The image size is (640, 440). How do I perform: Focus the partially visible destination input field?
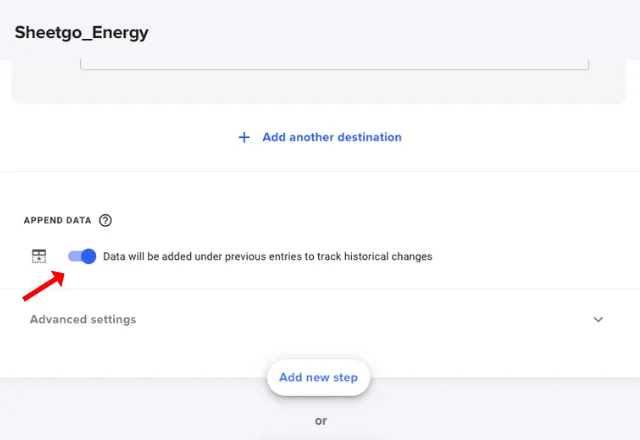point(334,64)
